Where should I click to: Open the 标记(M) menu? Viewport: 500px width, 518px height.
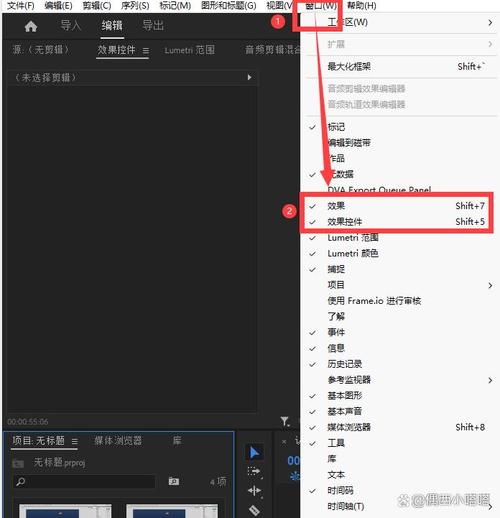pos(175,6)
